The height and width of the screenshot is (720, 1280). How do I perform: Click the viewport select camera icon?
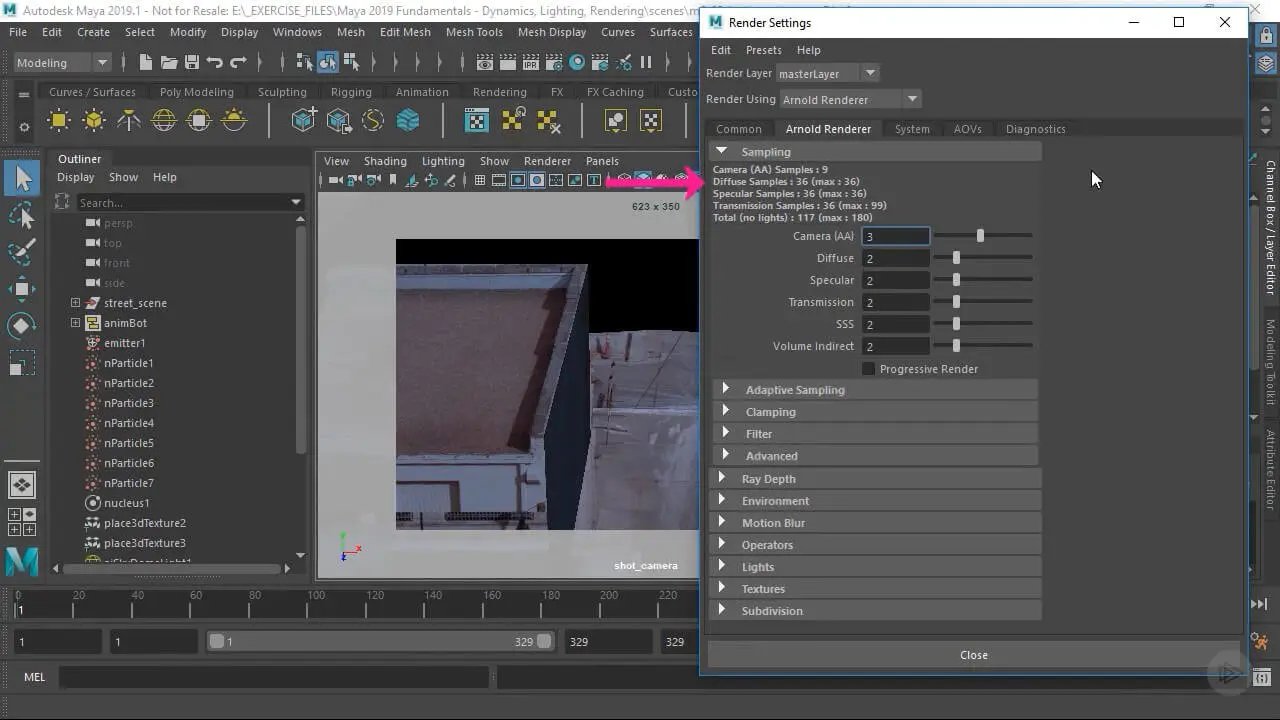point(335,180)
